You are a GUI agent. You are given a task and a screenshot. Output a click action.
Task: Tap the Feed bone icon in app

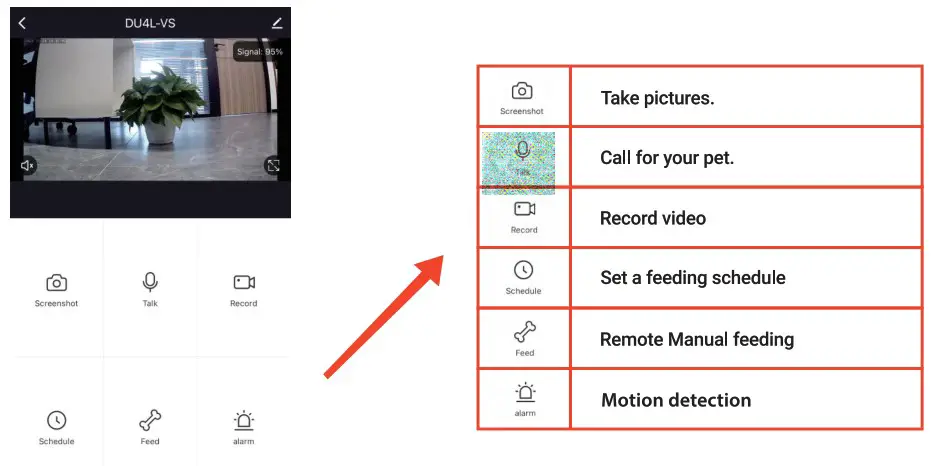(150, 420)
